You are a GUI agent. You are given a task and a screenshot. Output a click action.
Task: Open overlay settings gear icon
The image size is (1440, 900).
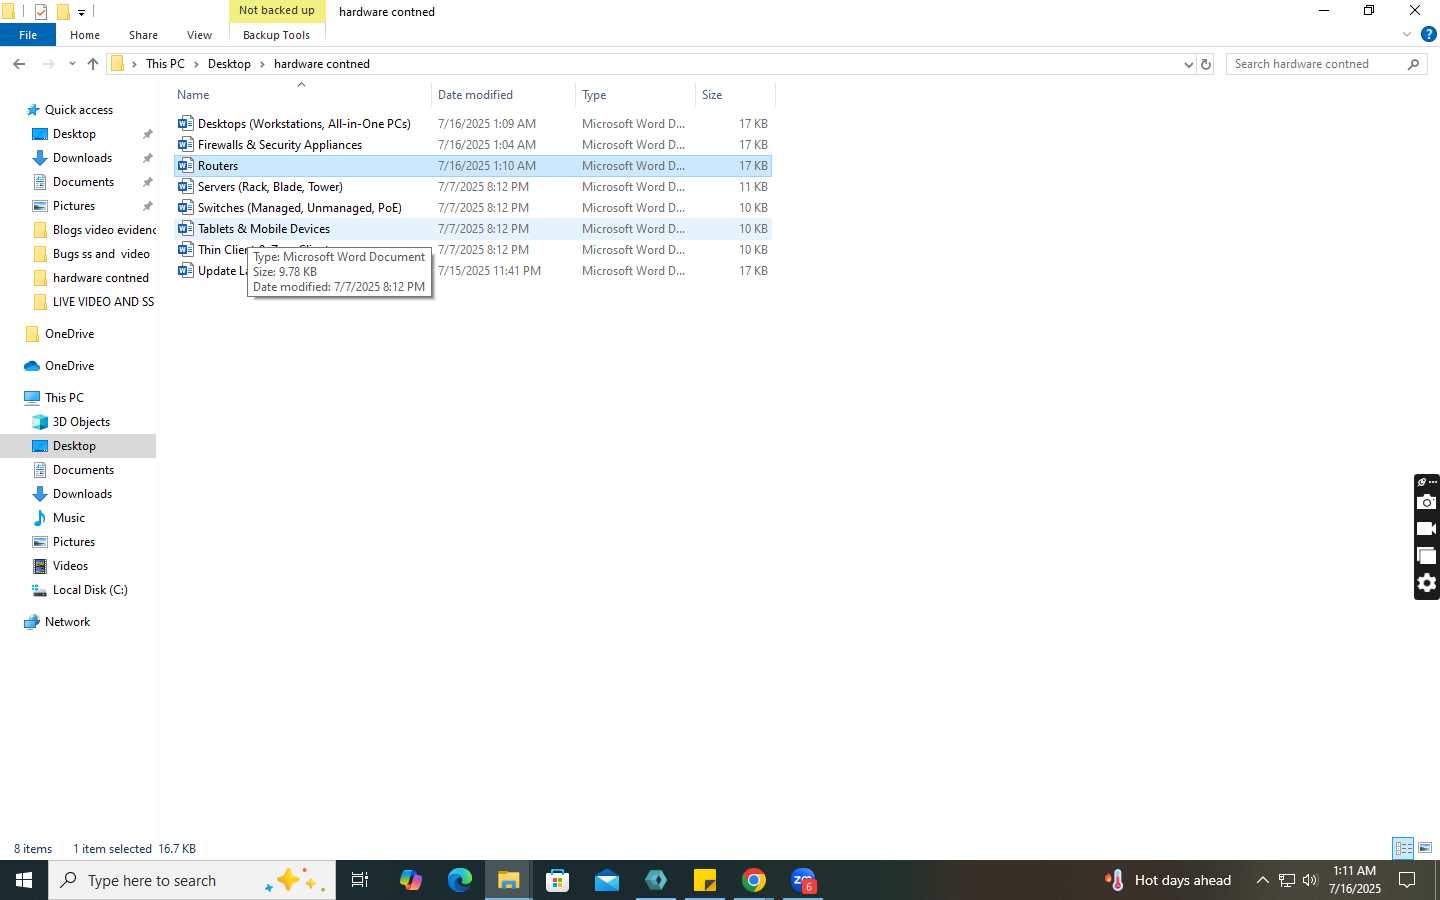point(1427,583)
